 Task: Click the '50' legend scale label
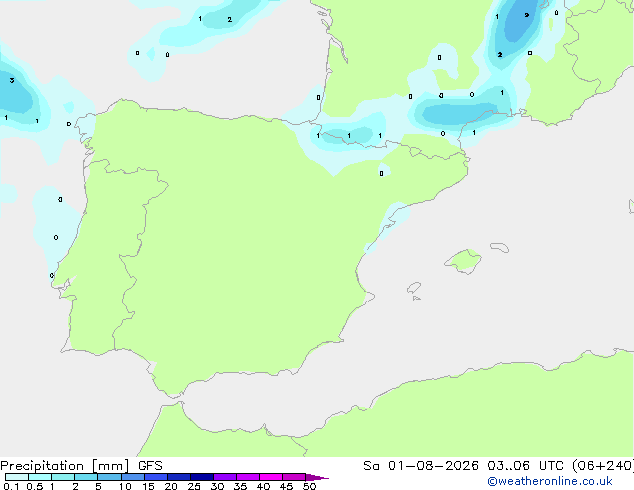[310, 486]
